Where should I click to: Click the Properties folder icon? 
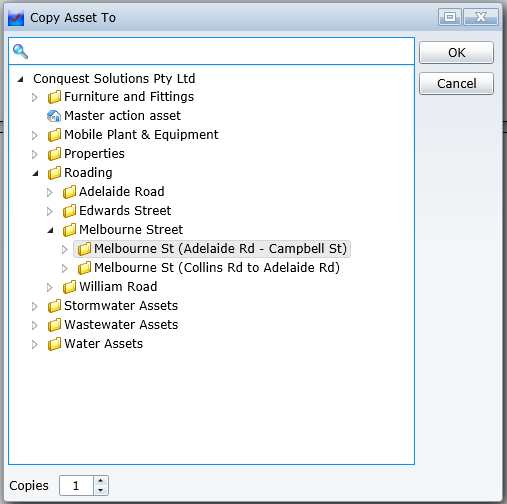54,154
